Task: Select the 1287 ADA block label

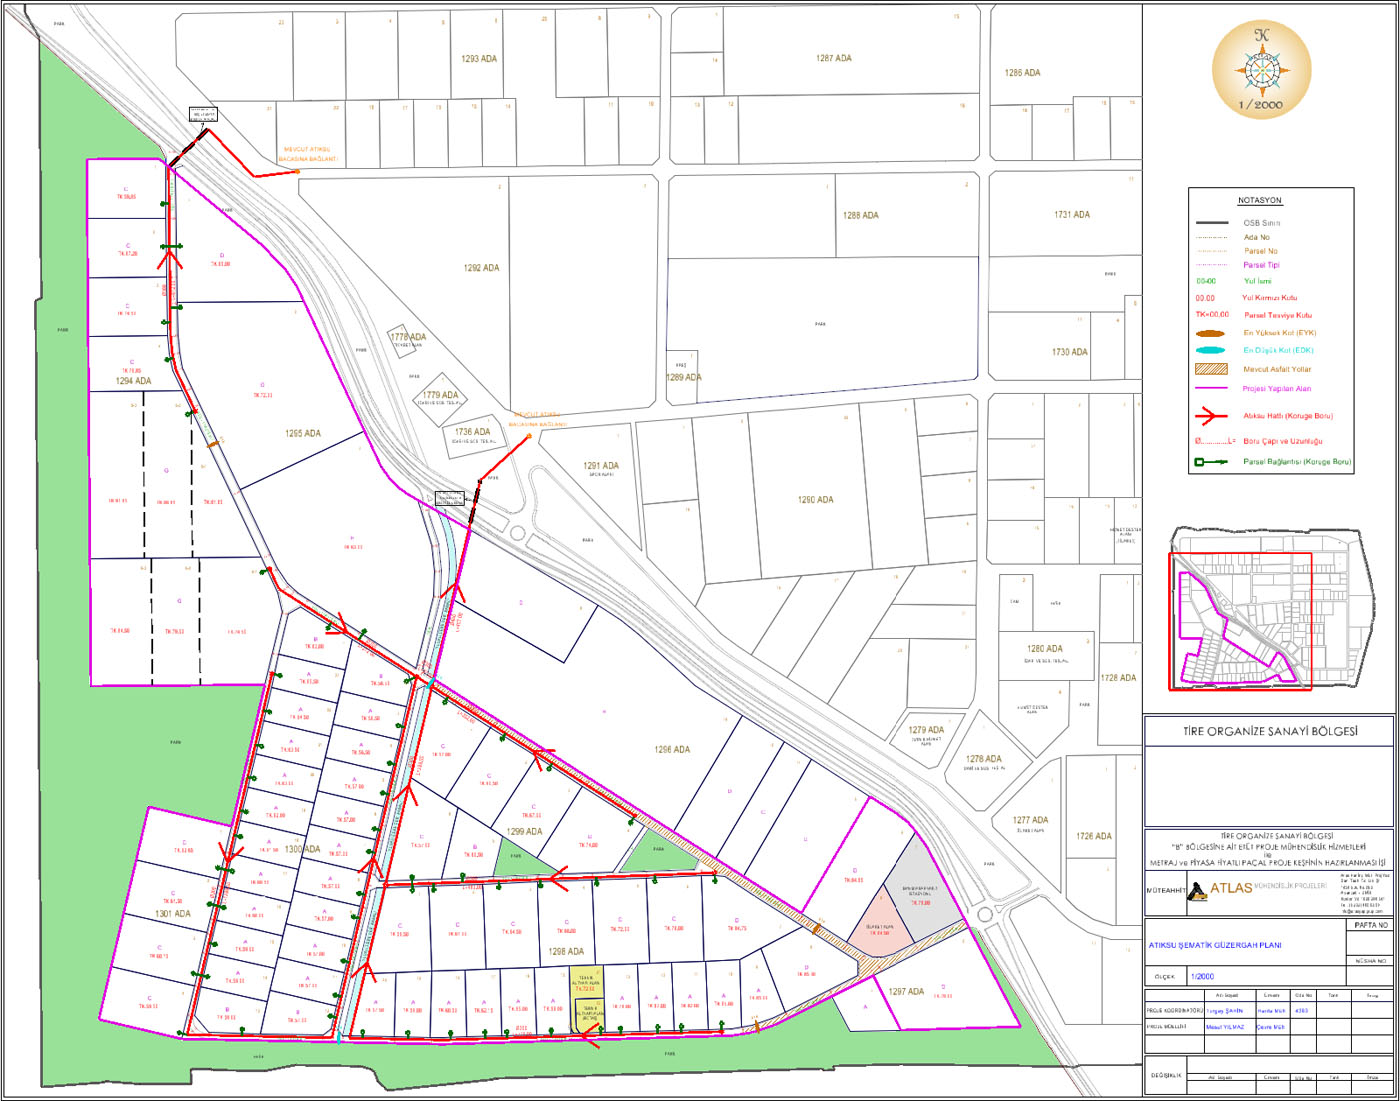Action: coord(833,59)
